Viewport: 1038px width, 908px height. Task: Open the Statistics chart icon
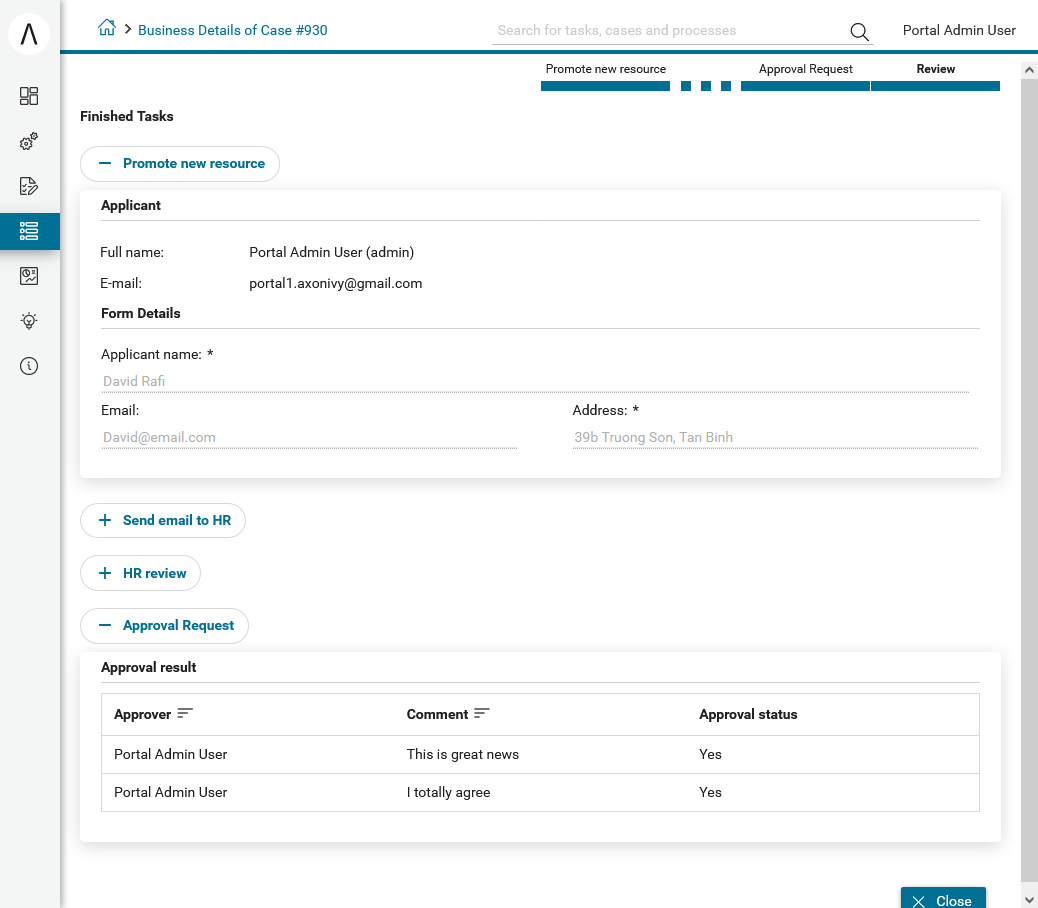[x=28, y=276]
